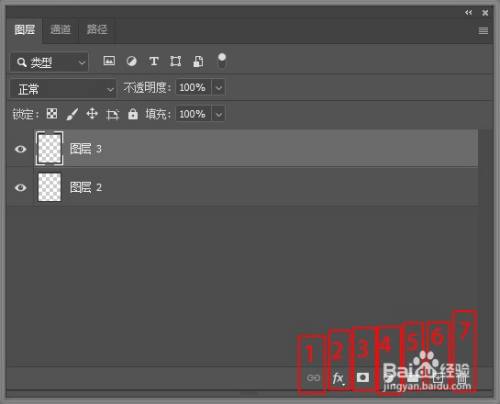
Task: Switch to the 通道 tab
Action: pos(60,30)
